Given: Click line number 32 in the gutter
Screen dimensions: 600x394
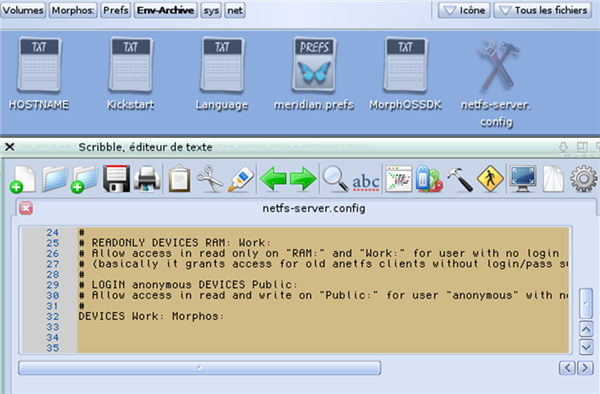Looking at the screenshot, I should tap(53, 317).
